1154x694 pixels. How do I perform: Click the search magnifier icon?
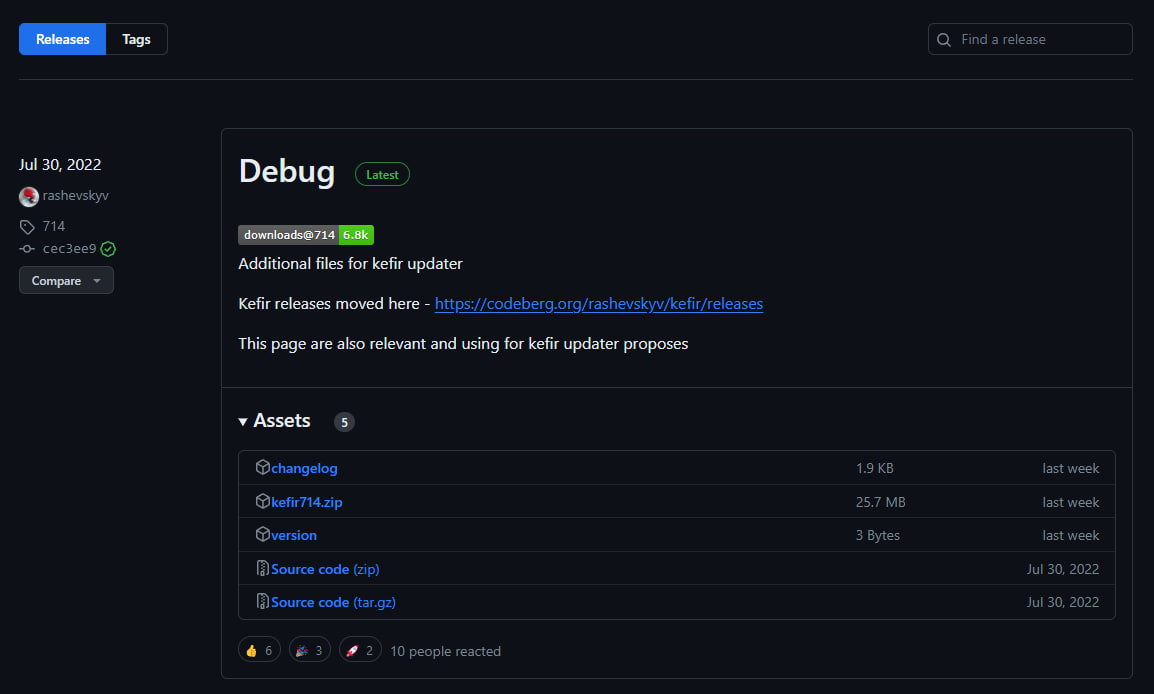pos(944,40)
